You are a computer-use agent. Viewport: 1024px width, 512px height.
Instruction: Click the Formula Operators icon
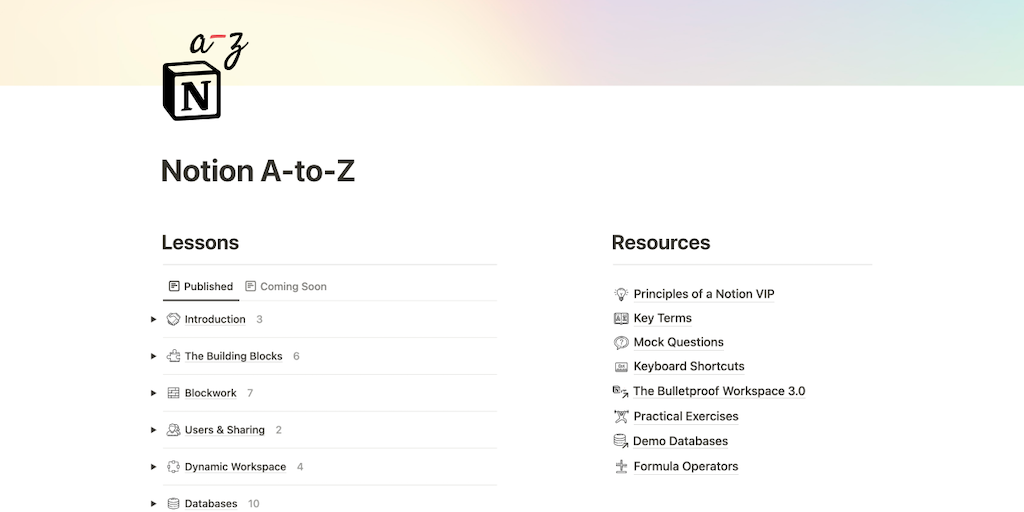pos(621,466)
